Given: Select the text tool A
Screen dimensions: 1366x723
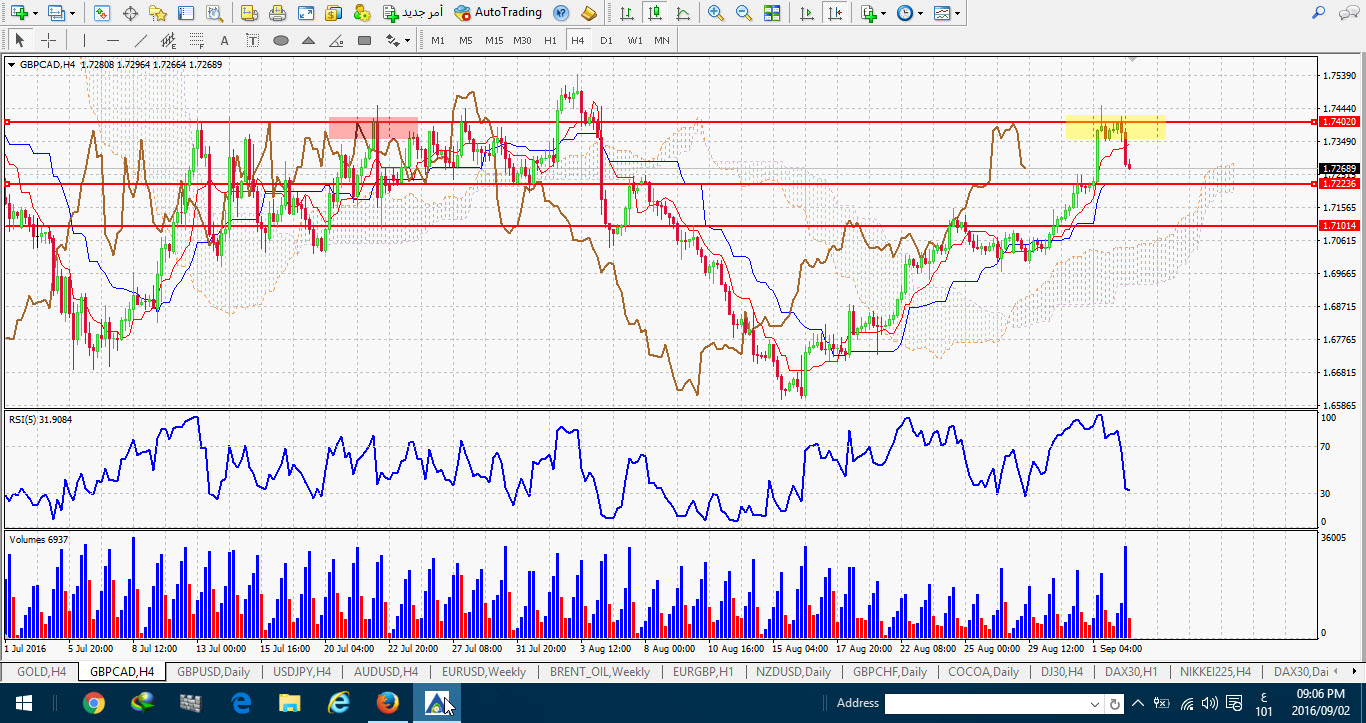Looking at the screenshot, I should coord(224,40).
